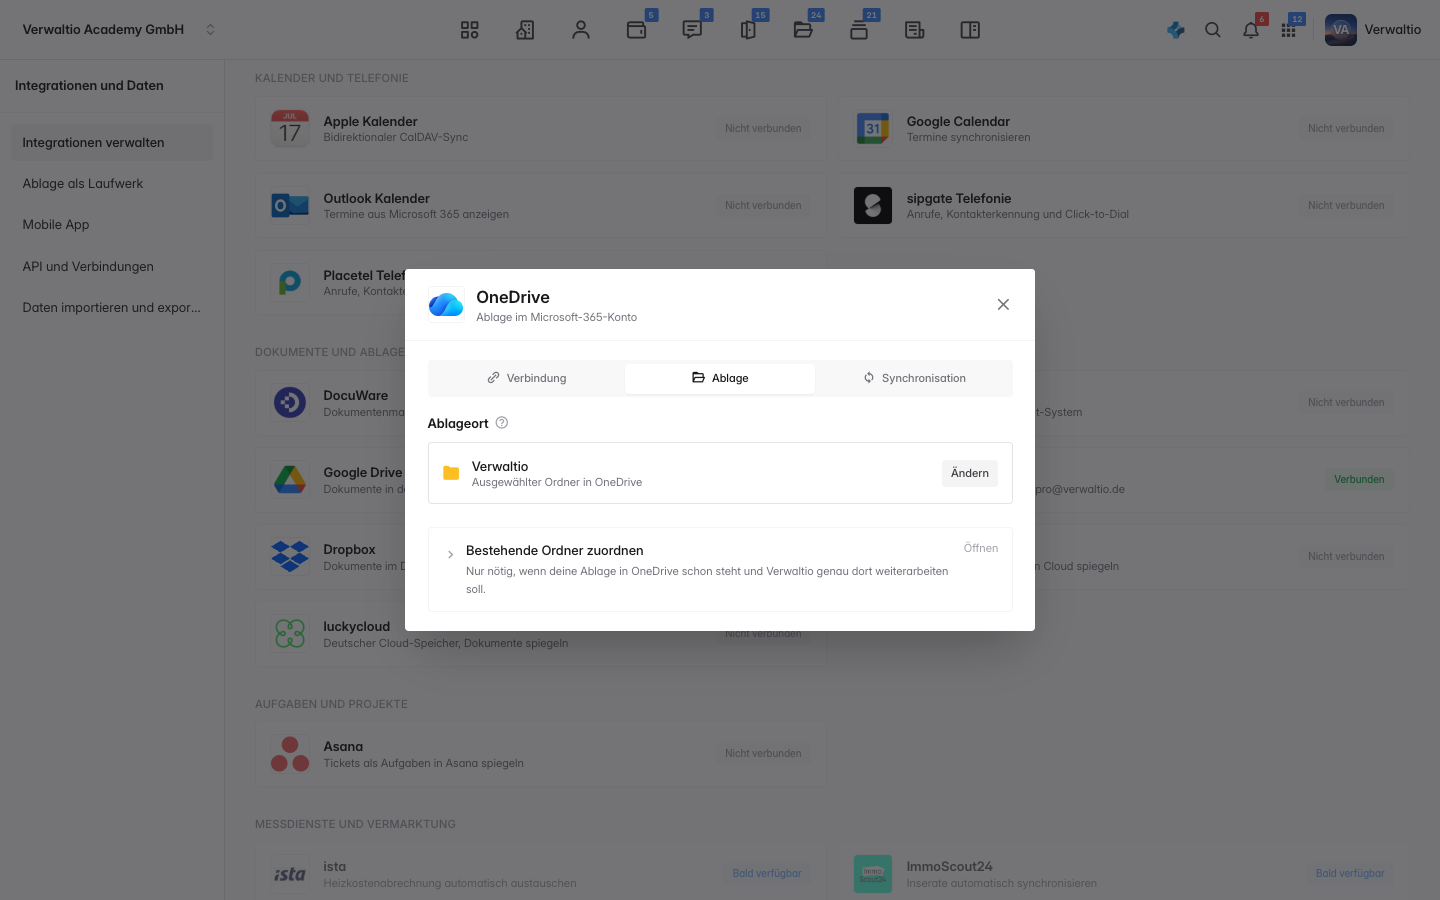Click the blue assistant logo icon
This screenshot has width=1440, height=900.
click(x=1176, y=30)
